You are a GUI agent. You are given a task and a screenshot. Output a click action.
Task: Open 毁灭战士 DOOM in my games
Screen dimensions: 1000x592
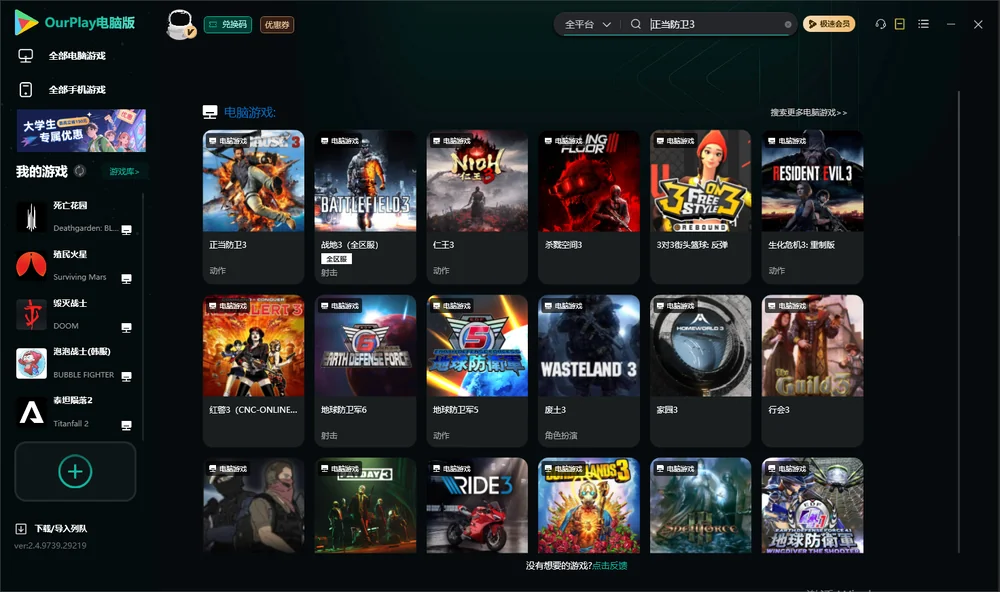pyautogui.click(x=75, y=314)
